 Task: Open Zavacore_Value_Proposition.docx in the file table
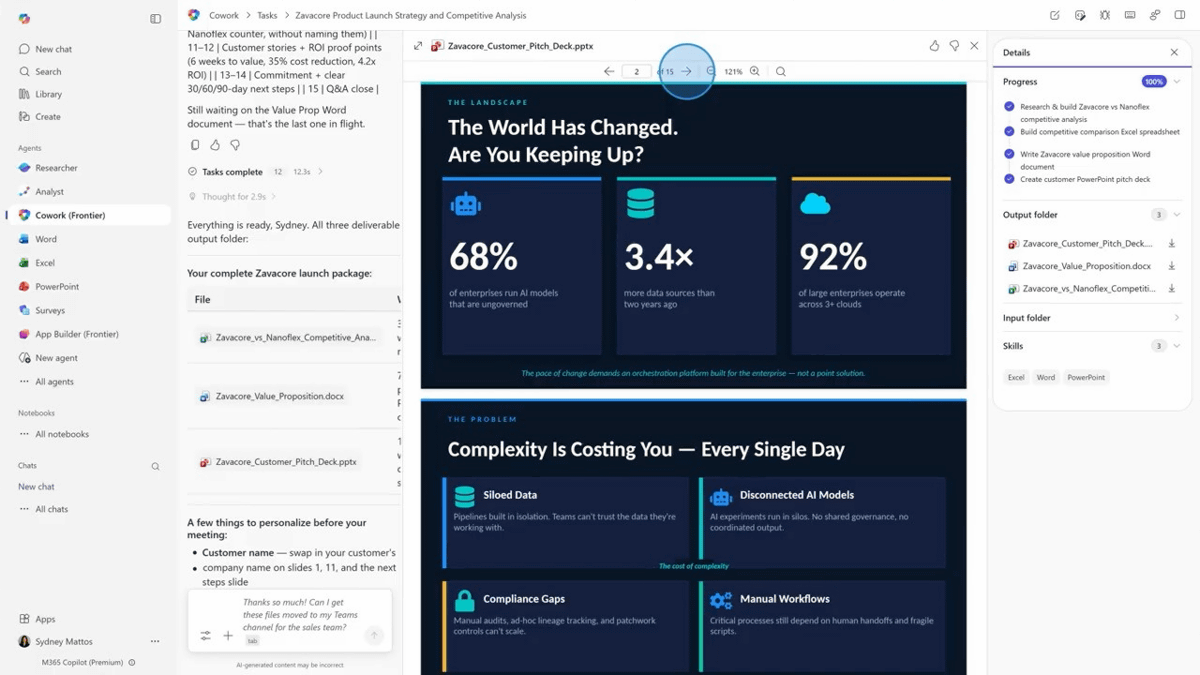pos(279,397)
